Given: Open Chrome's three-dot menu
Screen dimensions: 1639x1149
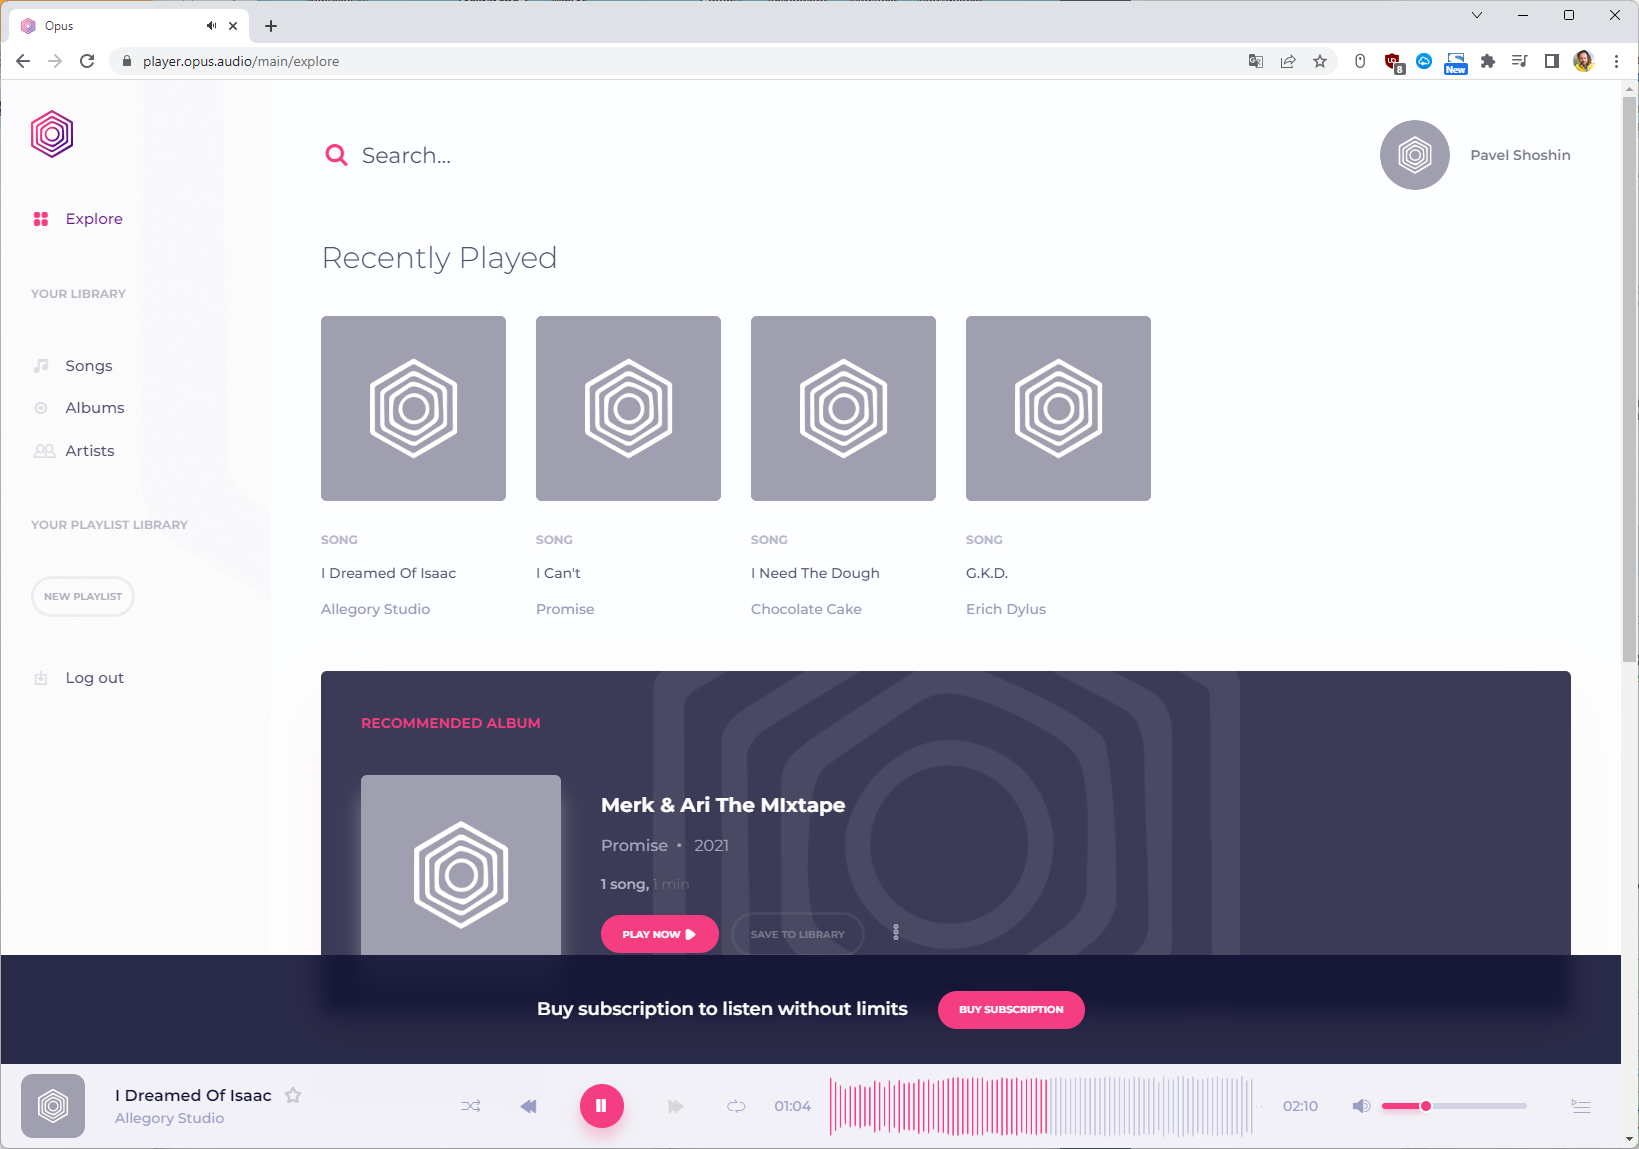Looking at the screenshot, I should [1616, 61].
